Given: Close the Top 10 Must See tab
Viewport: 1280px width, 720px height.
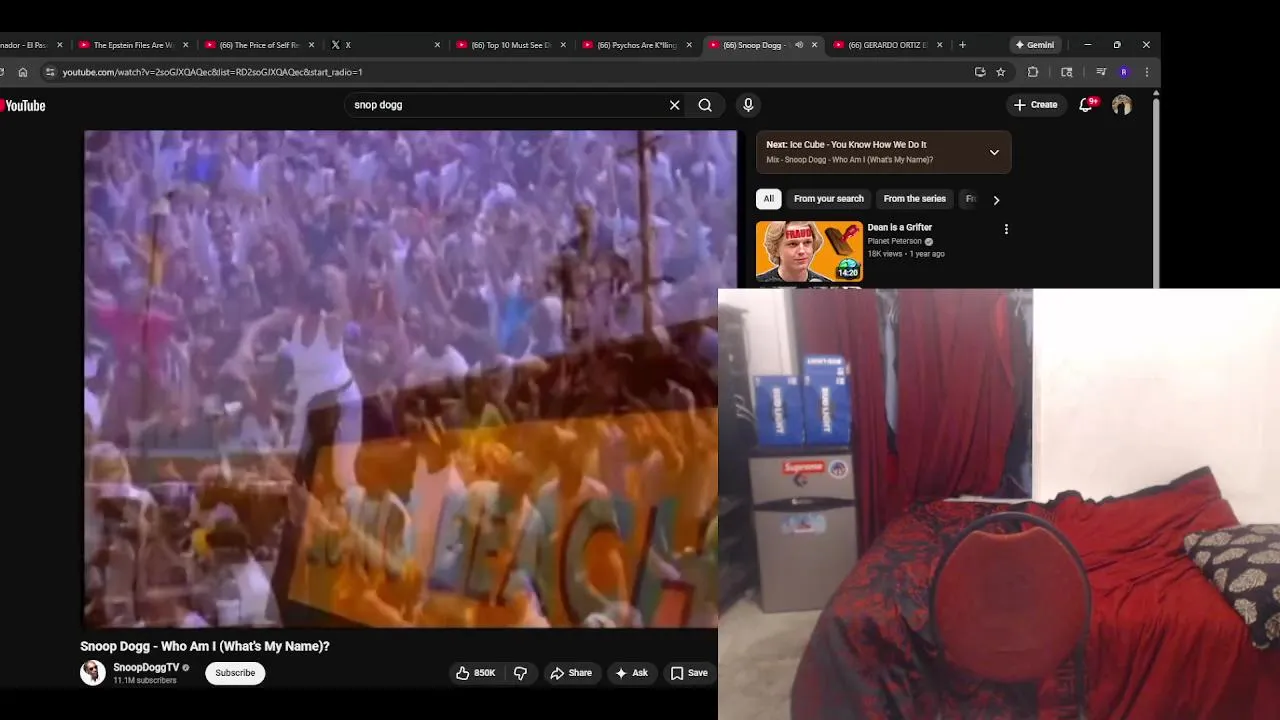Looking at the screenshot, I should 563,45.
